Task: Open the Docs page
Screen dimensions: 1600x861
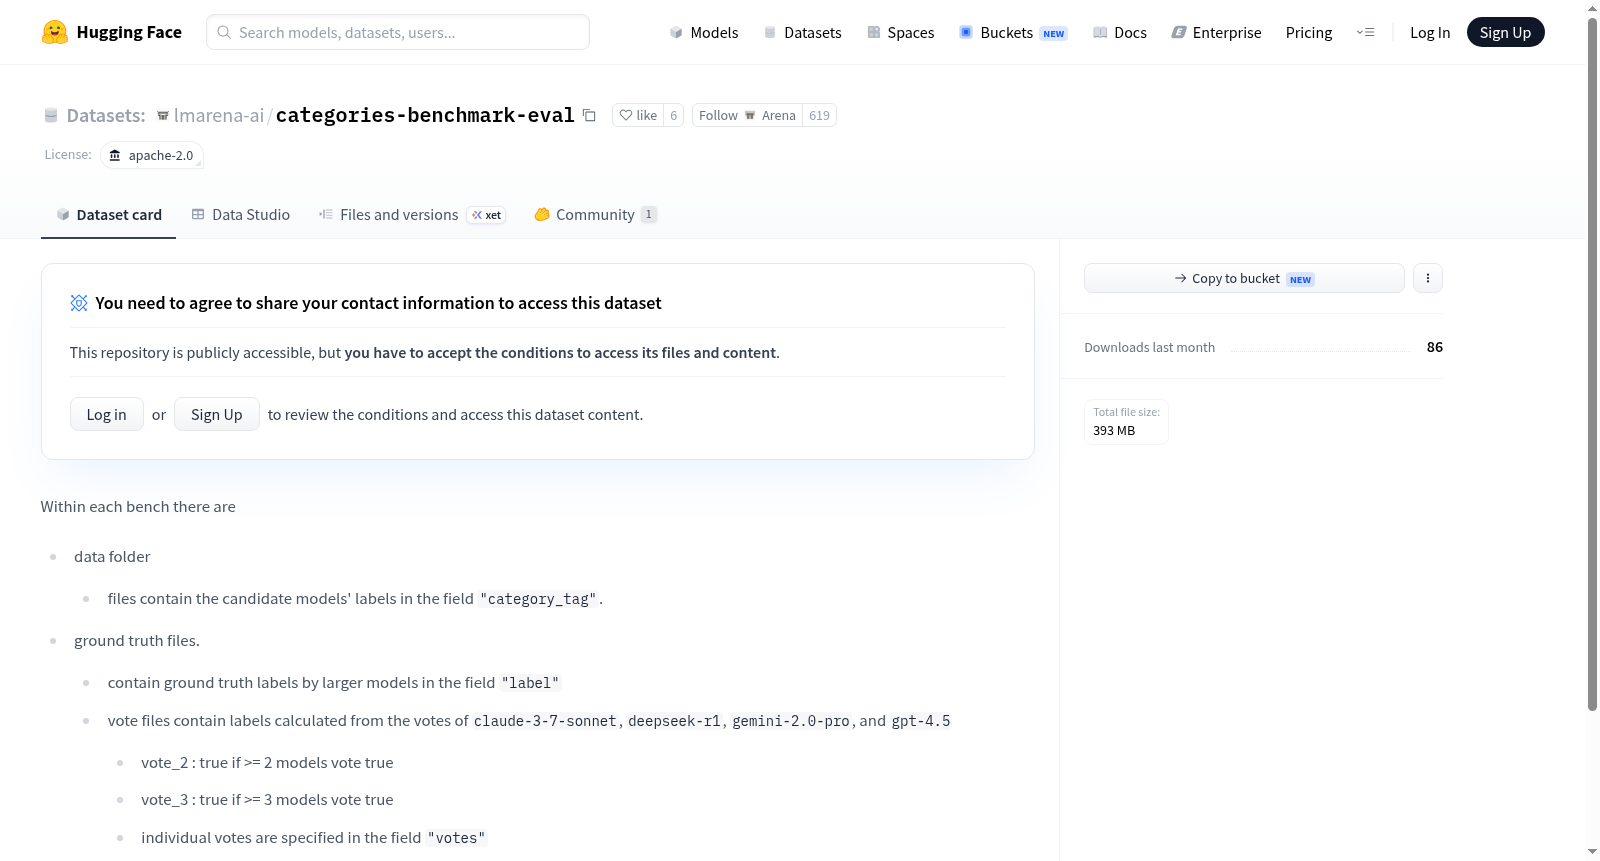Action: pos(1120,33)
